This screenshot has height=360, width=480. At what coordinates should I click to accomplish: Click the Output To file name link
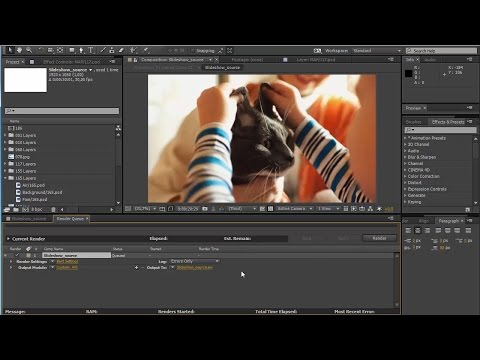194,268
